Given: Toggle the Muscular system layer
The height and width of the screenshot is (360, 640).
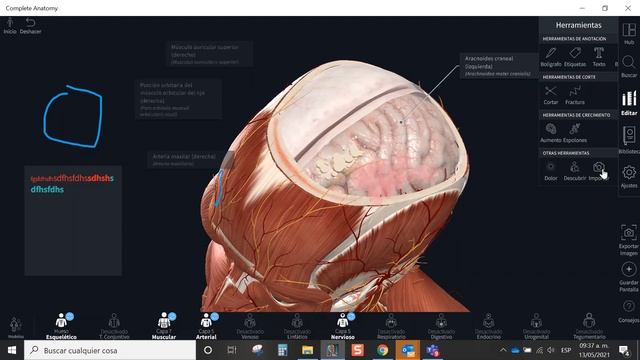Looking at the screenshot, I should pos(164,325).
